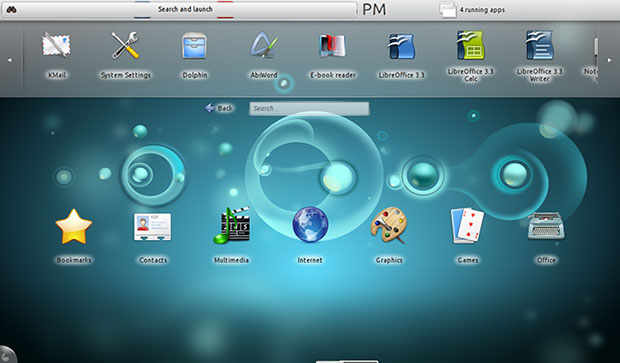
Task: Open the Office typewriter icon
Action: click(x=546, y=226)
